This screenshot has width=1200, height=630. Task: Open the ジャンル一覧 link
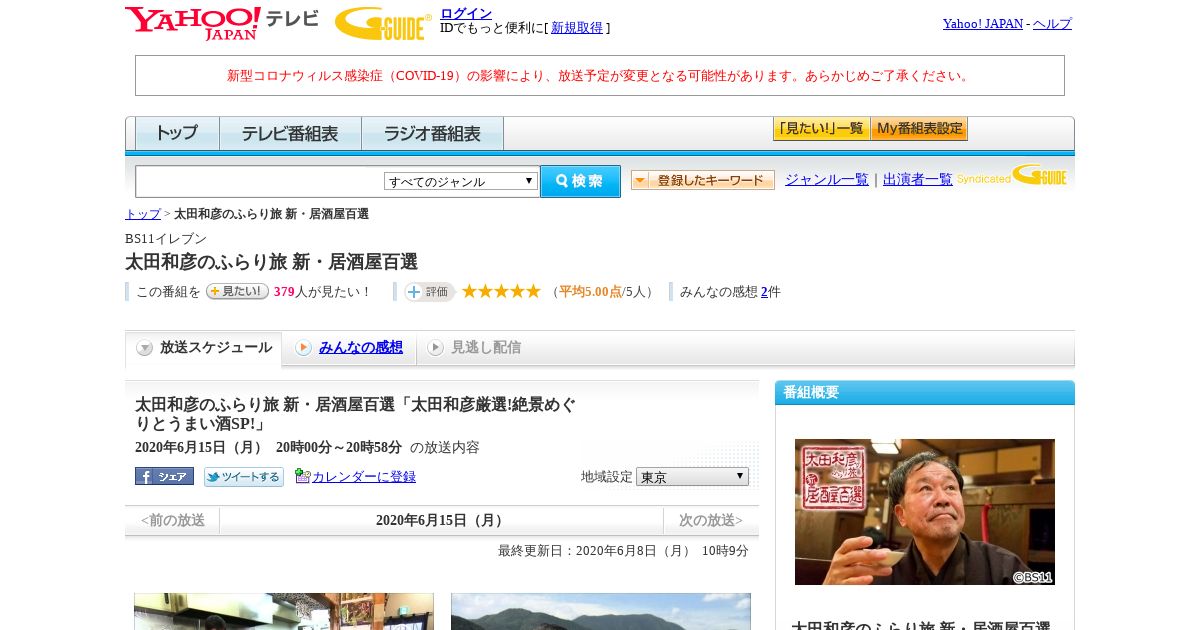(x=827, y=179)
